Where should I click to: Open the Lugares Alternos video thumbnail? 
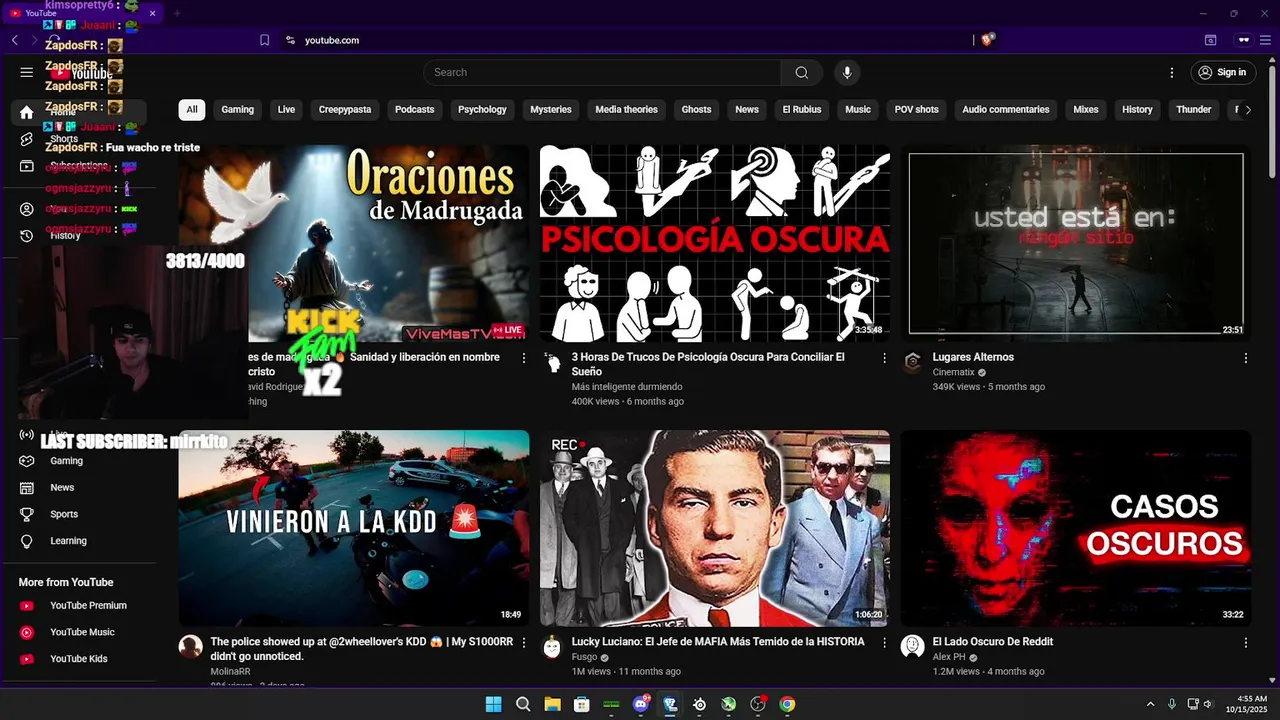(1076, 243)
